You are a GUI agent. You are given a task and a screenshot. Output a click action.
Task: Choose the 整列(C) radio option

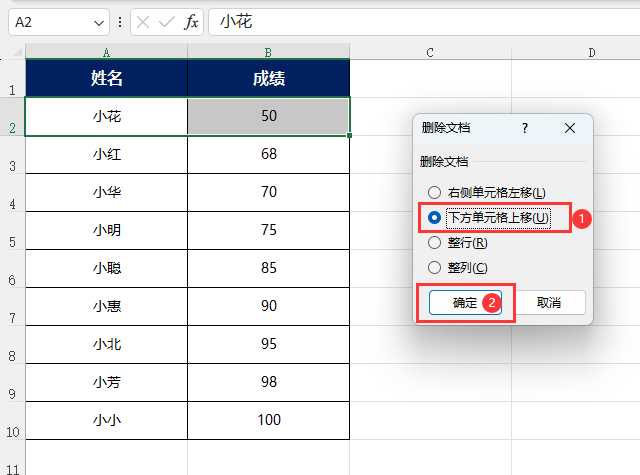pyautogui.click(x=434, y=268)
